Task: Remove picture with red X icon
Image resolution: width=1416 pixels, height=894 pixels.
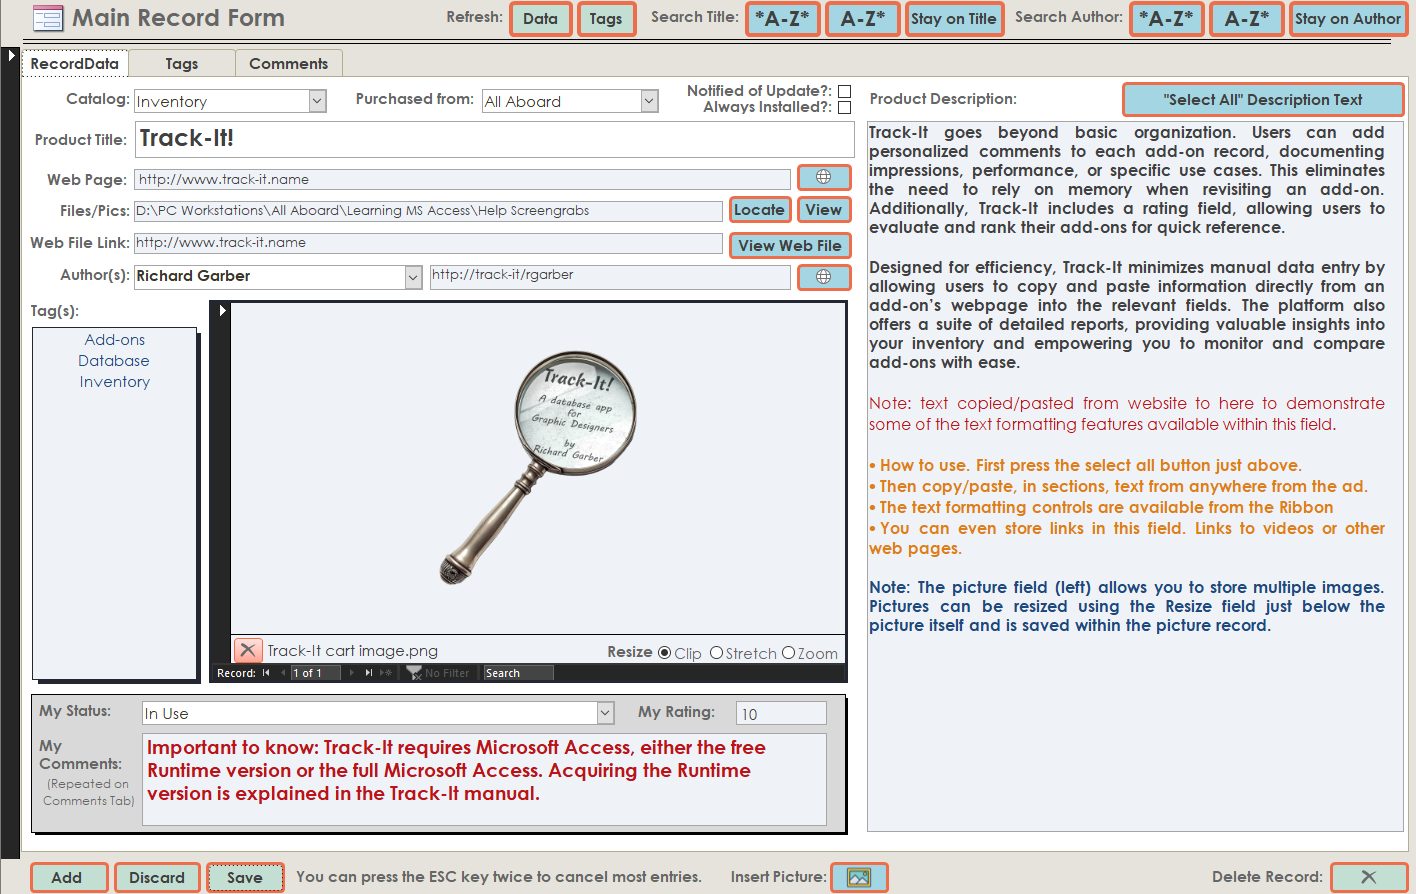Action: [x=248, y=650]
